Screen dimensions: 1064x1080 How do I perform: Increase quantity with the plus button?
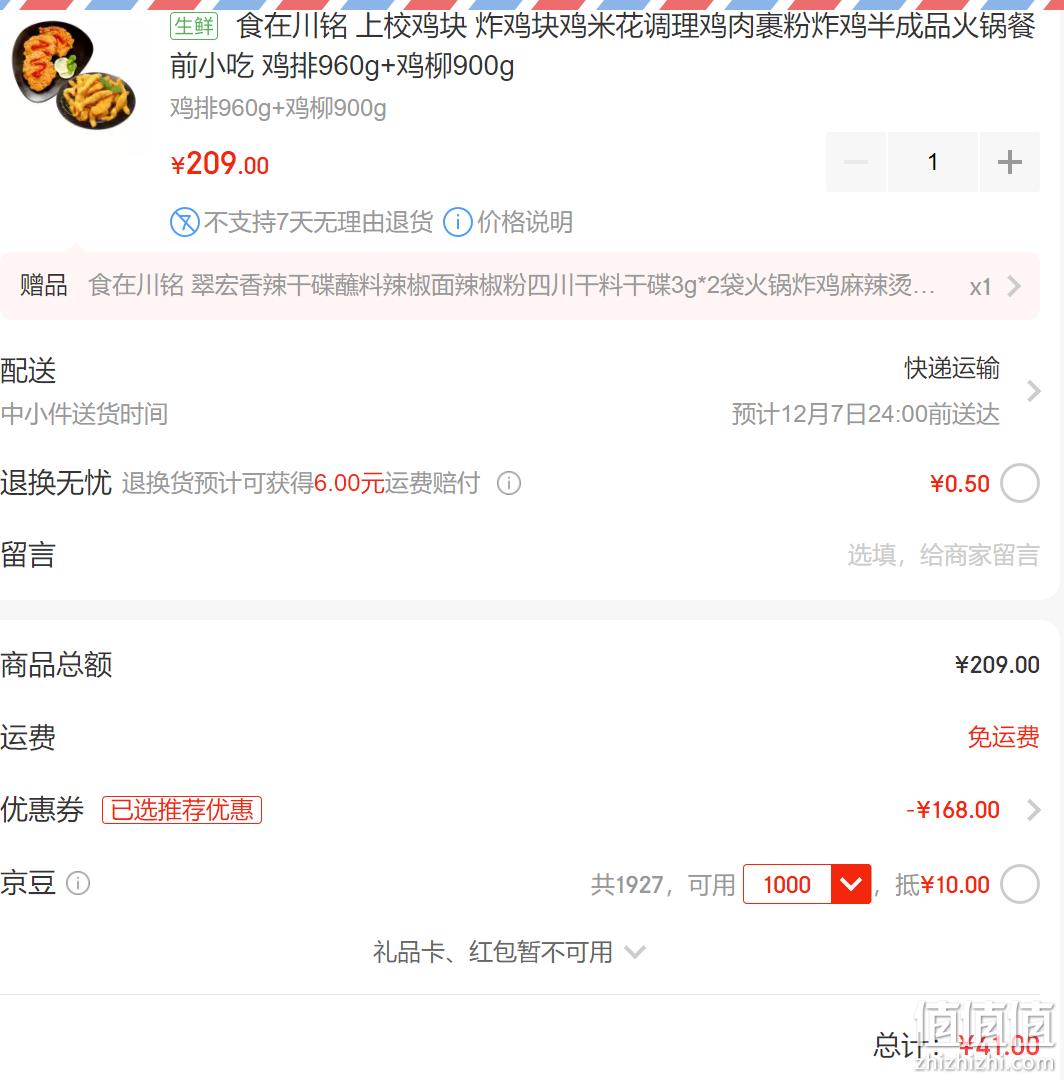[1009, 163]
